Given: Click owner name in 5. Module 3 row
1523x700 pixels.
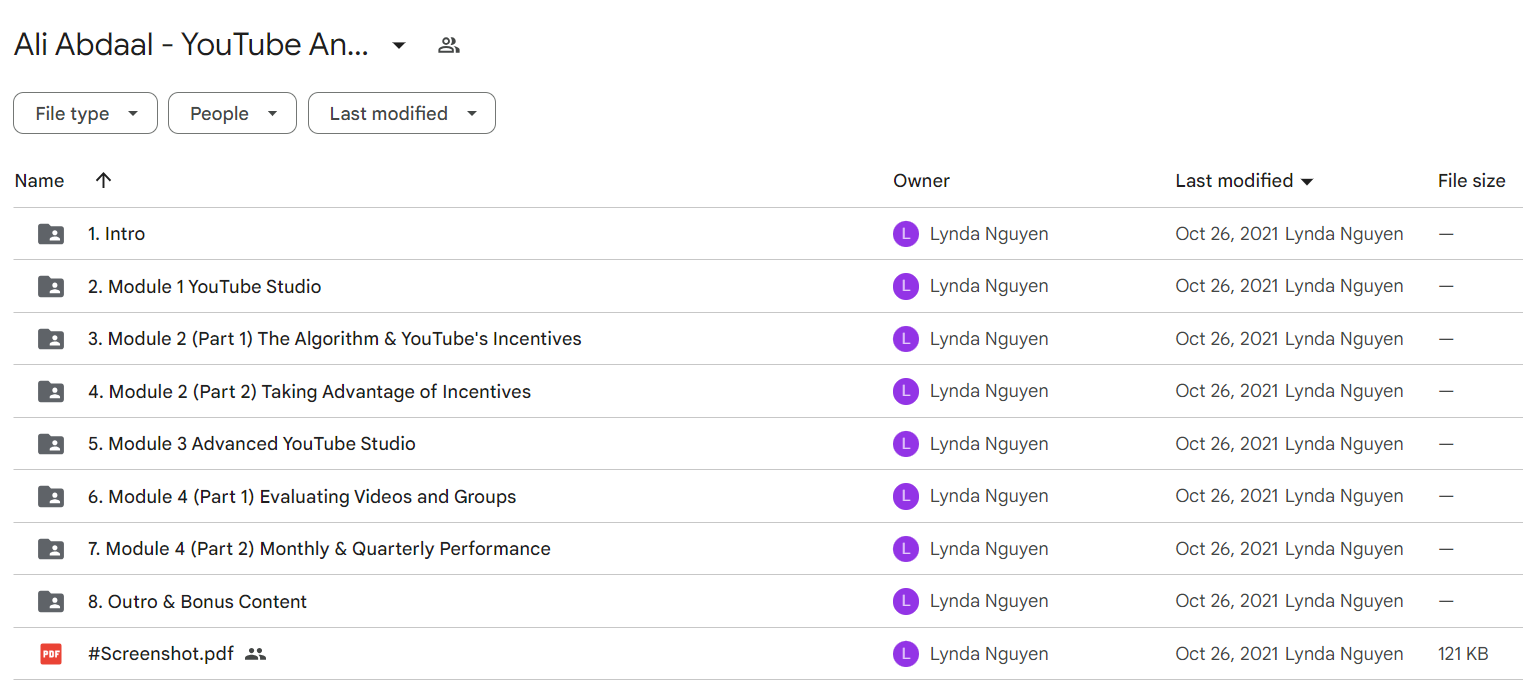Looking at the screenshot, I should [x=989, y=444].
